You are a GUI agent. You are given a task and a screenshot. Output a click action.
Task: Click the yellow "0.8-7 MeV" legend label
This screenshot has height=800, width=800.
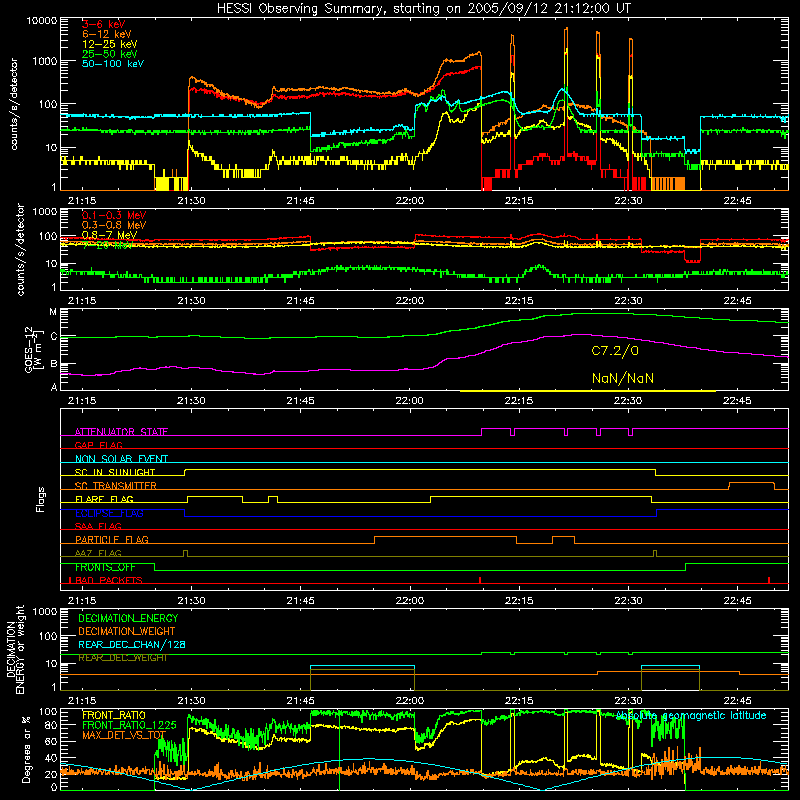[x=109, y=235]
